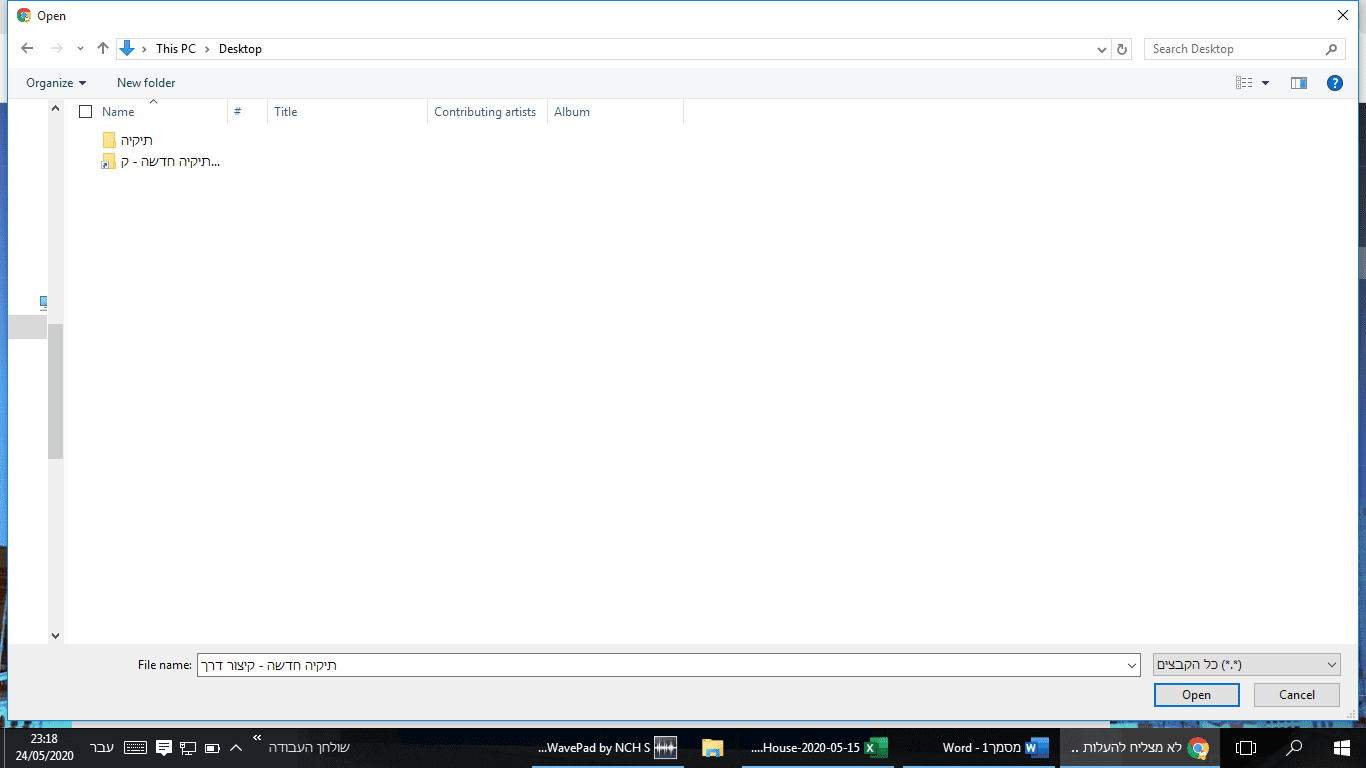Open the recent locations dropdown arrow
Image resolution: width=1366 pixels, height=768 pixels.
point(81,48)
